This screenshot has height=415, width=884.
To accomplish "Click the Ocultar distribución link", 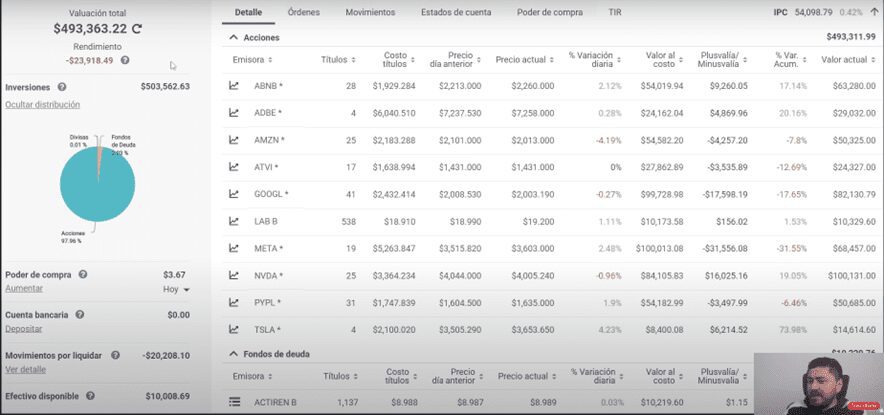I will [x=43, y=105].
